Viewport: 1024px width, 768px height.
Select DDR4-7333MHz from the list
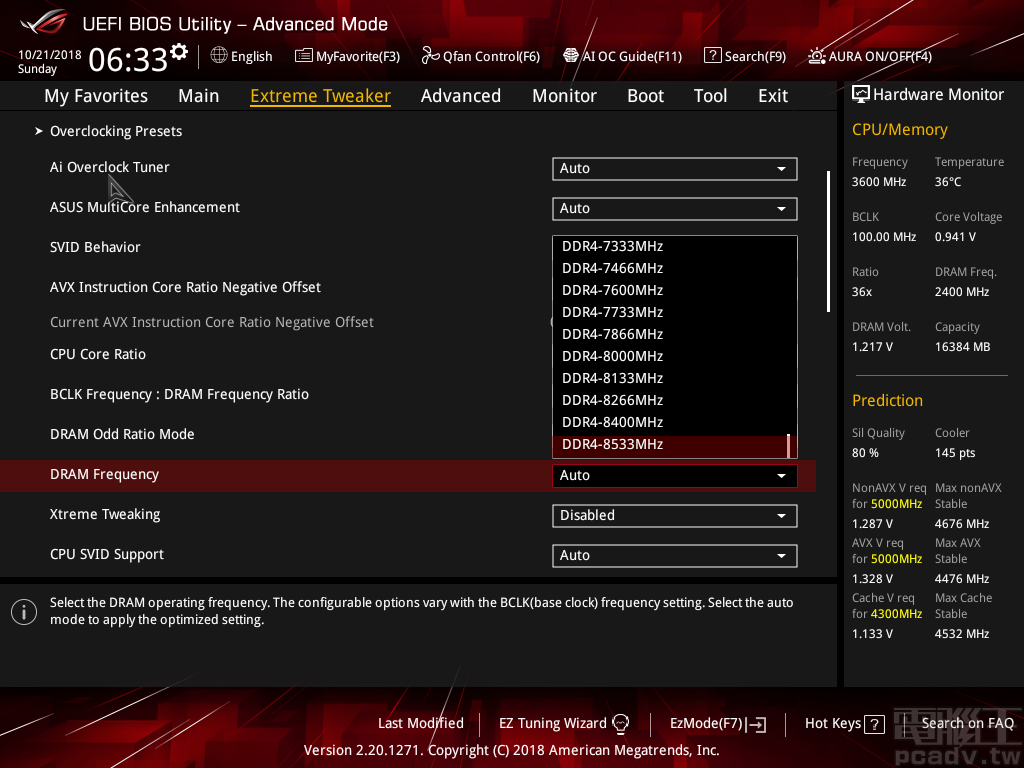point(675,246)
